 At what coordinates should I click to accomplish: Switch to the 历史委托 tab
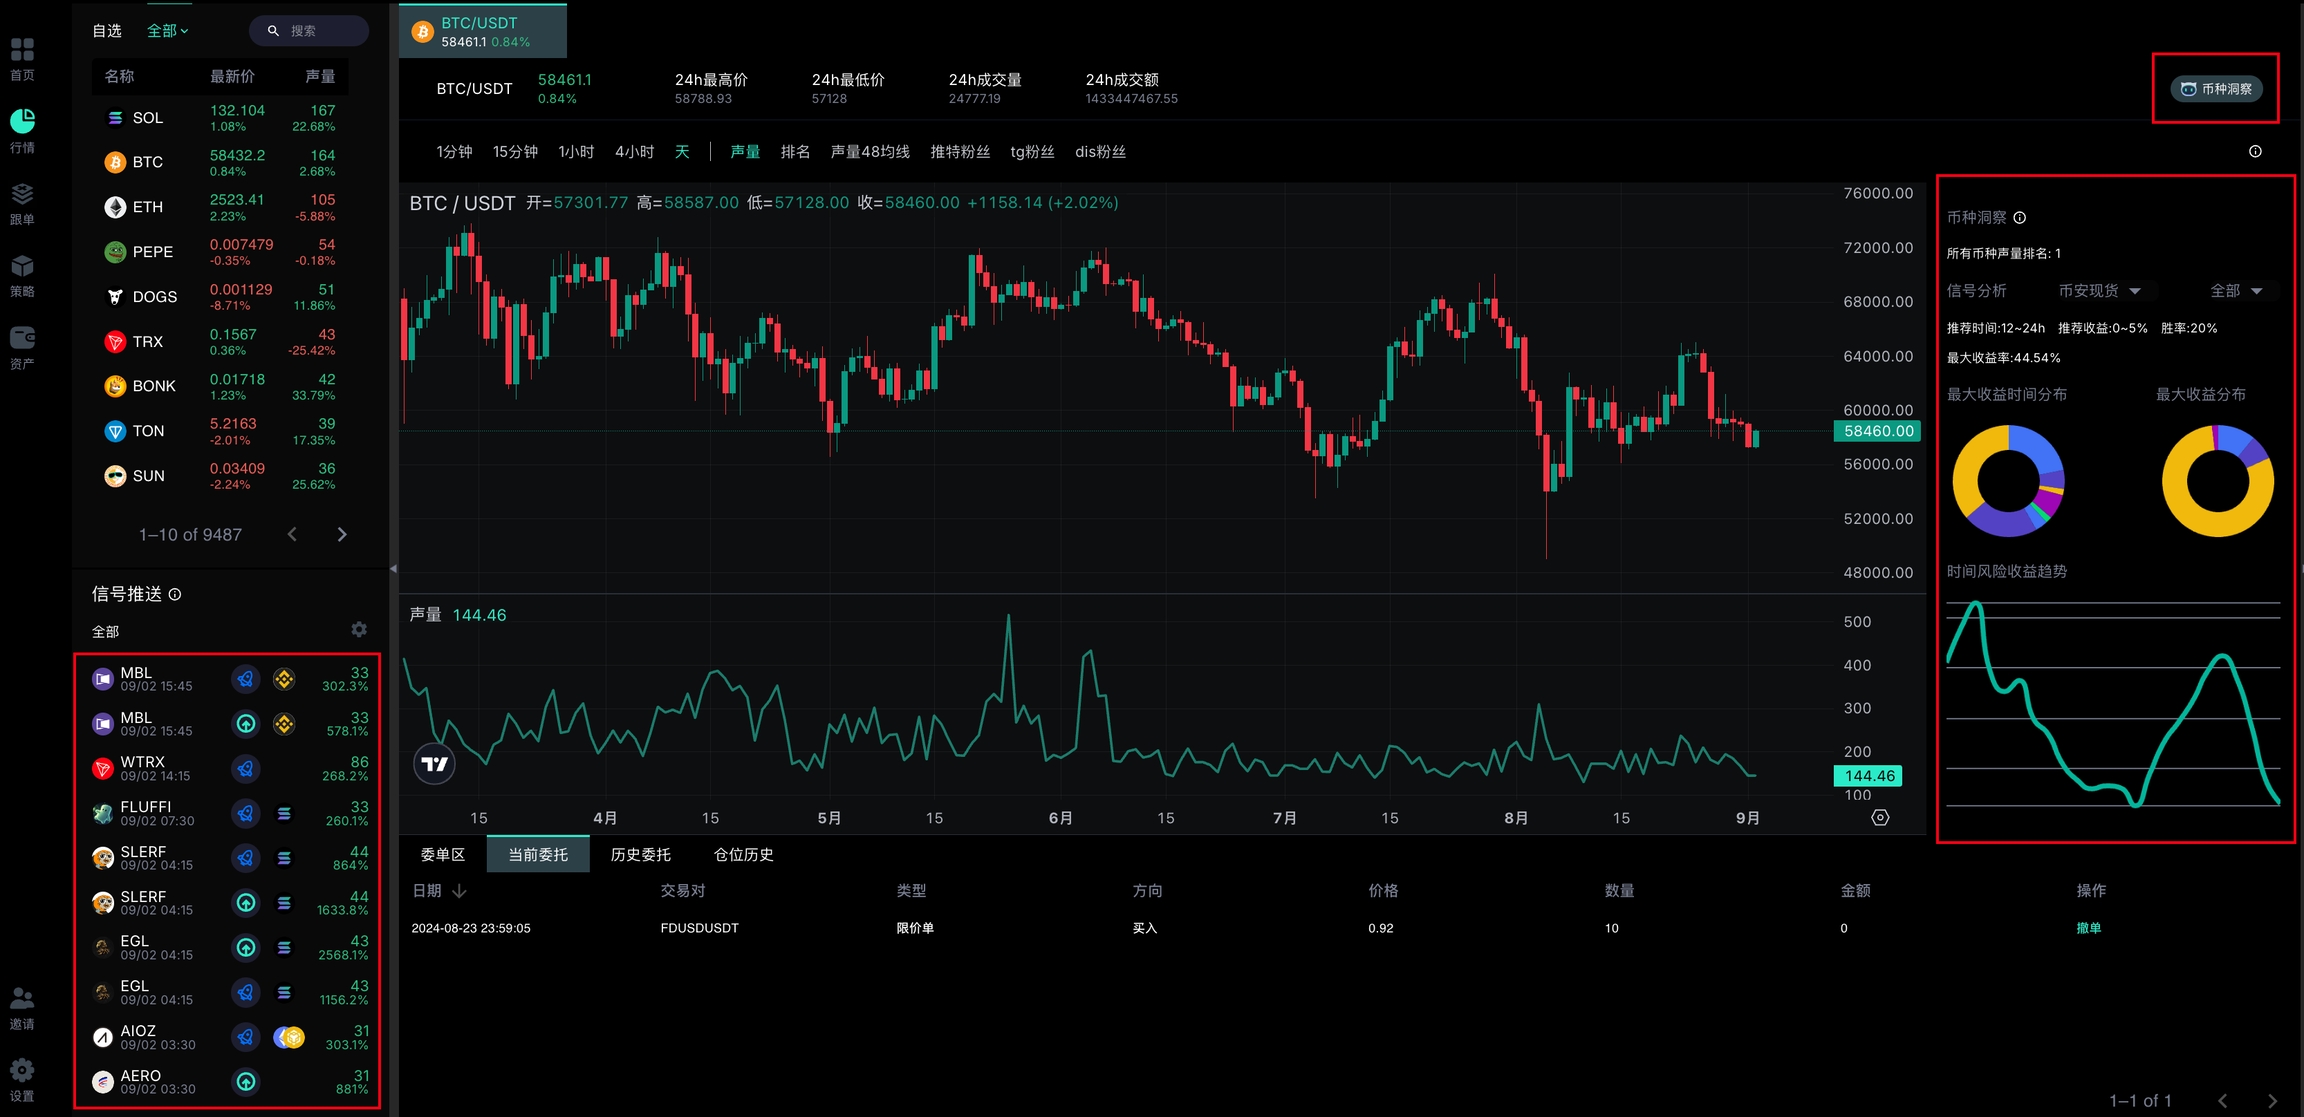(640, 855)
